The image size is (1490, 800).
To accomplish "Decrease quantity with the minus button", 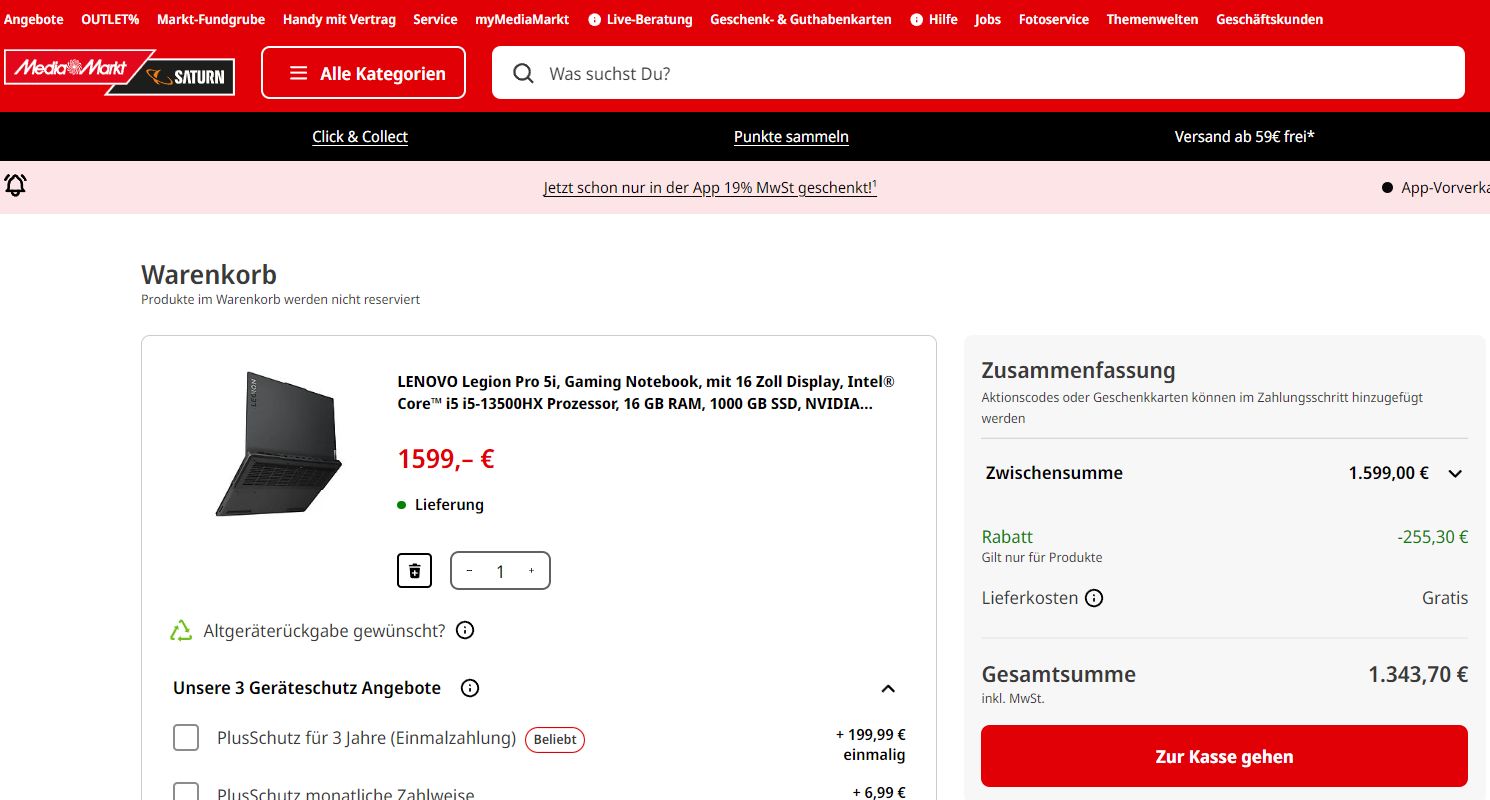I will point(469,571).
